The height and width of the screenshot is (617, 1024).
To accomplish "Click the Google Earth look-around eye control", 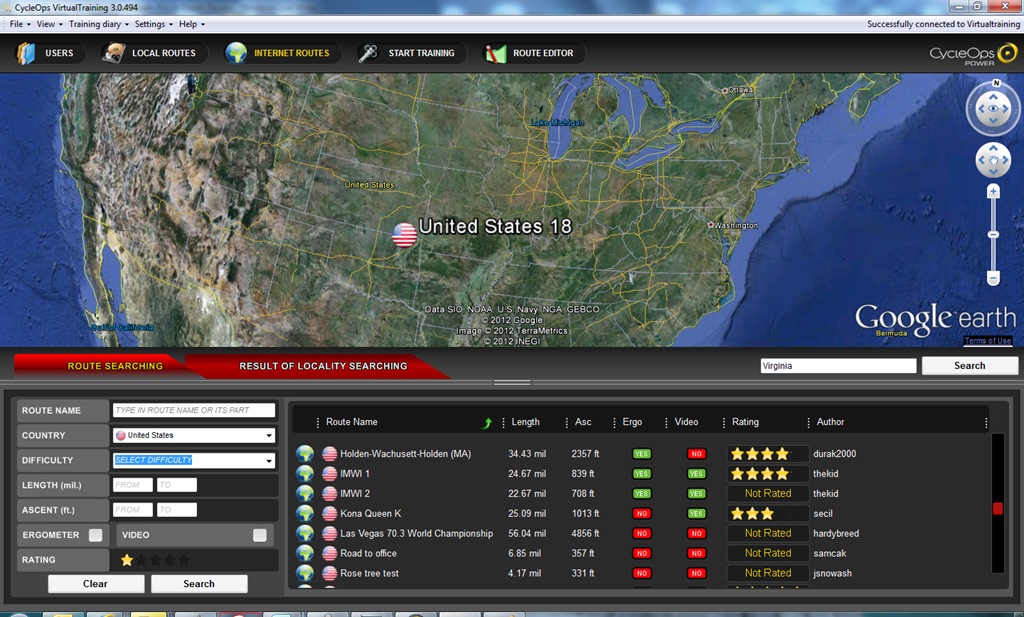I will [993, 108].
